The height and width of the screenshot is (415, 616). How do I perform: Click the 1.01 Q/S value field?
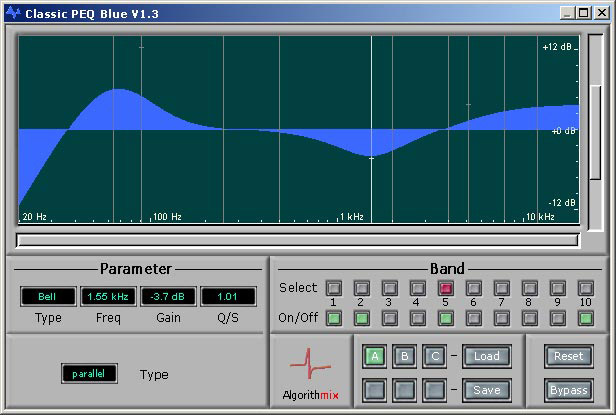(x=228, y=297)
